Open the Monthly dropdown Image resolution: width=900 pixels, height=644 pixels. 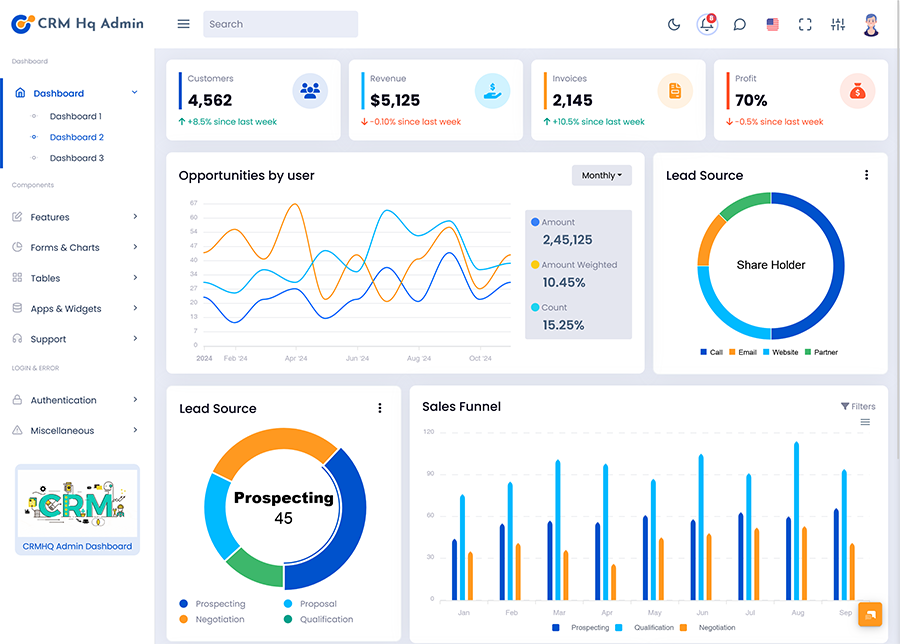tap(602, 176)
